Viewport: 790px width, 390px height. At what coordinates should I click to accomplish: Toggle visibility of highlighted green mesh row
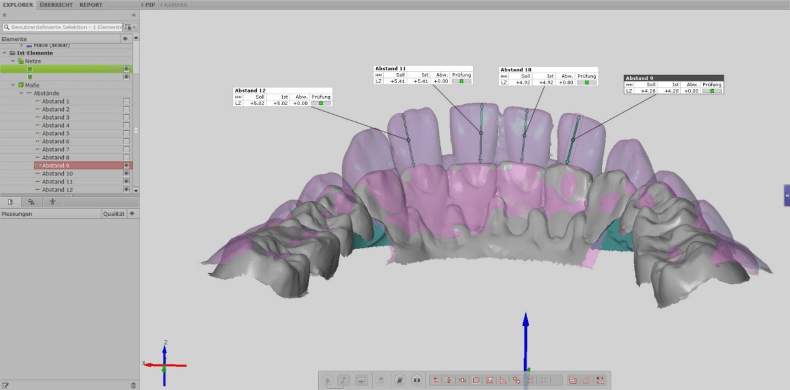126,69
